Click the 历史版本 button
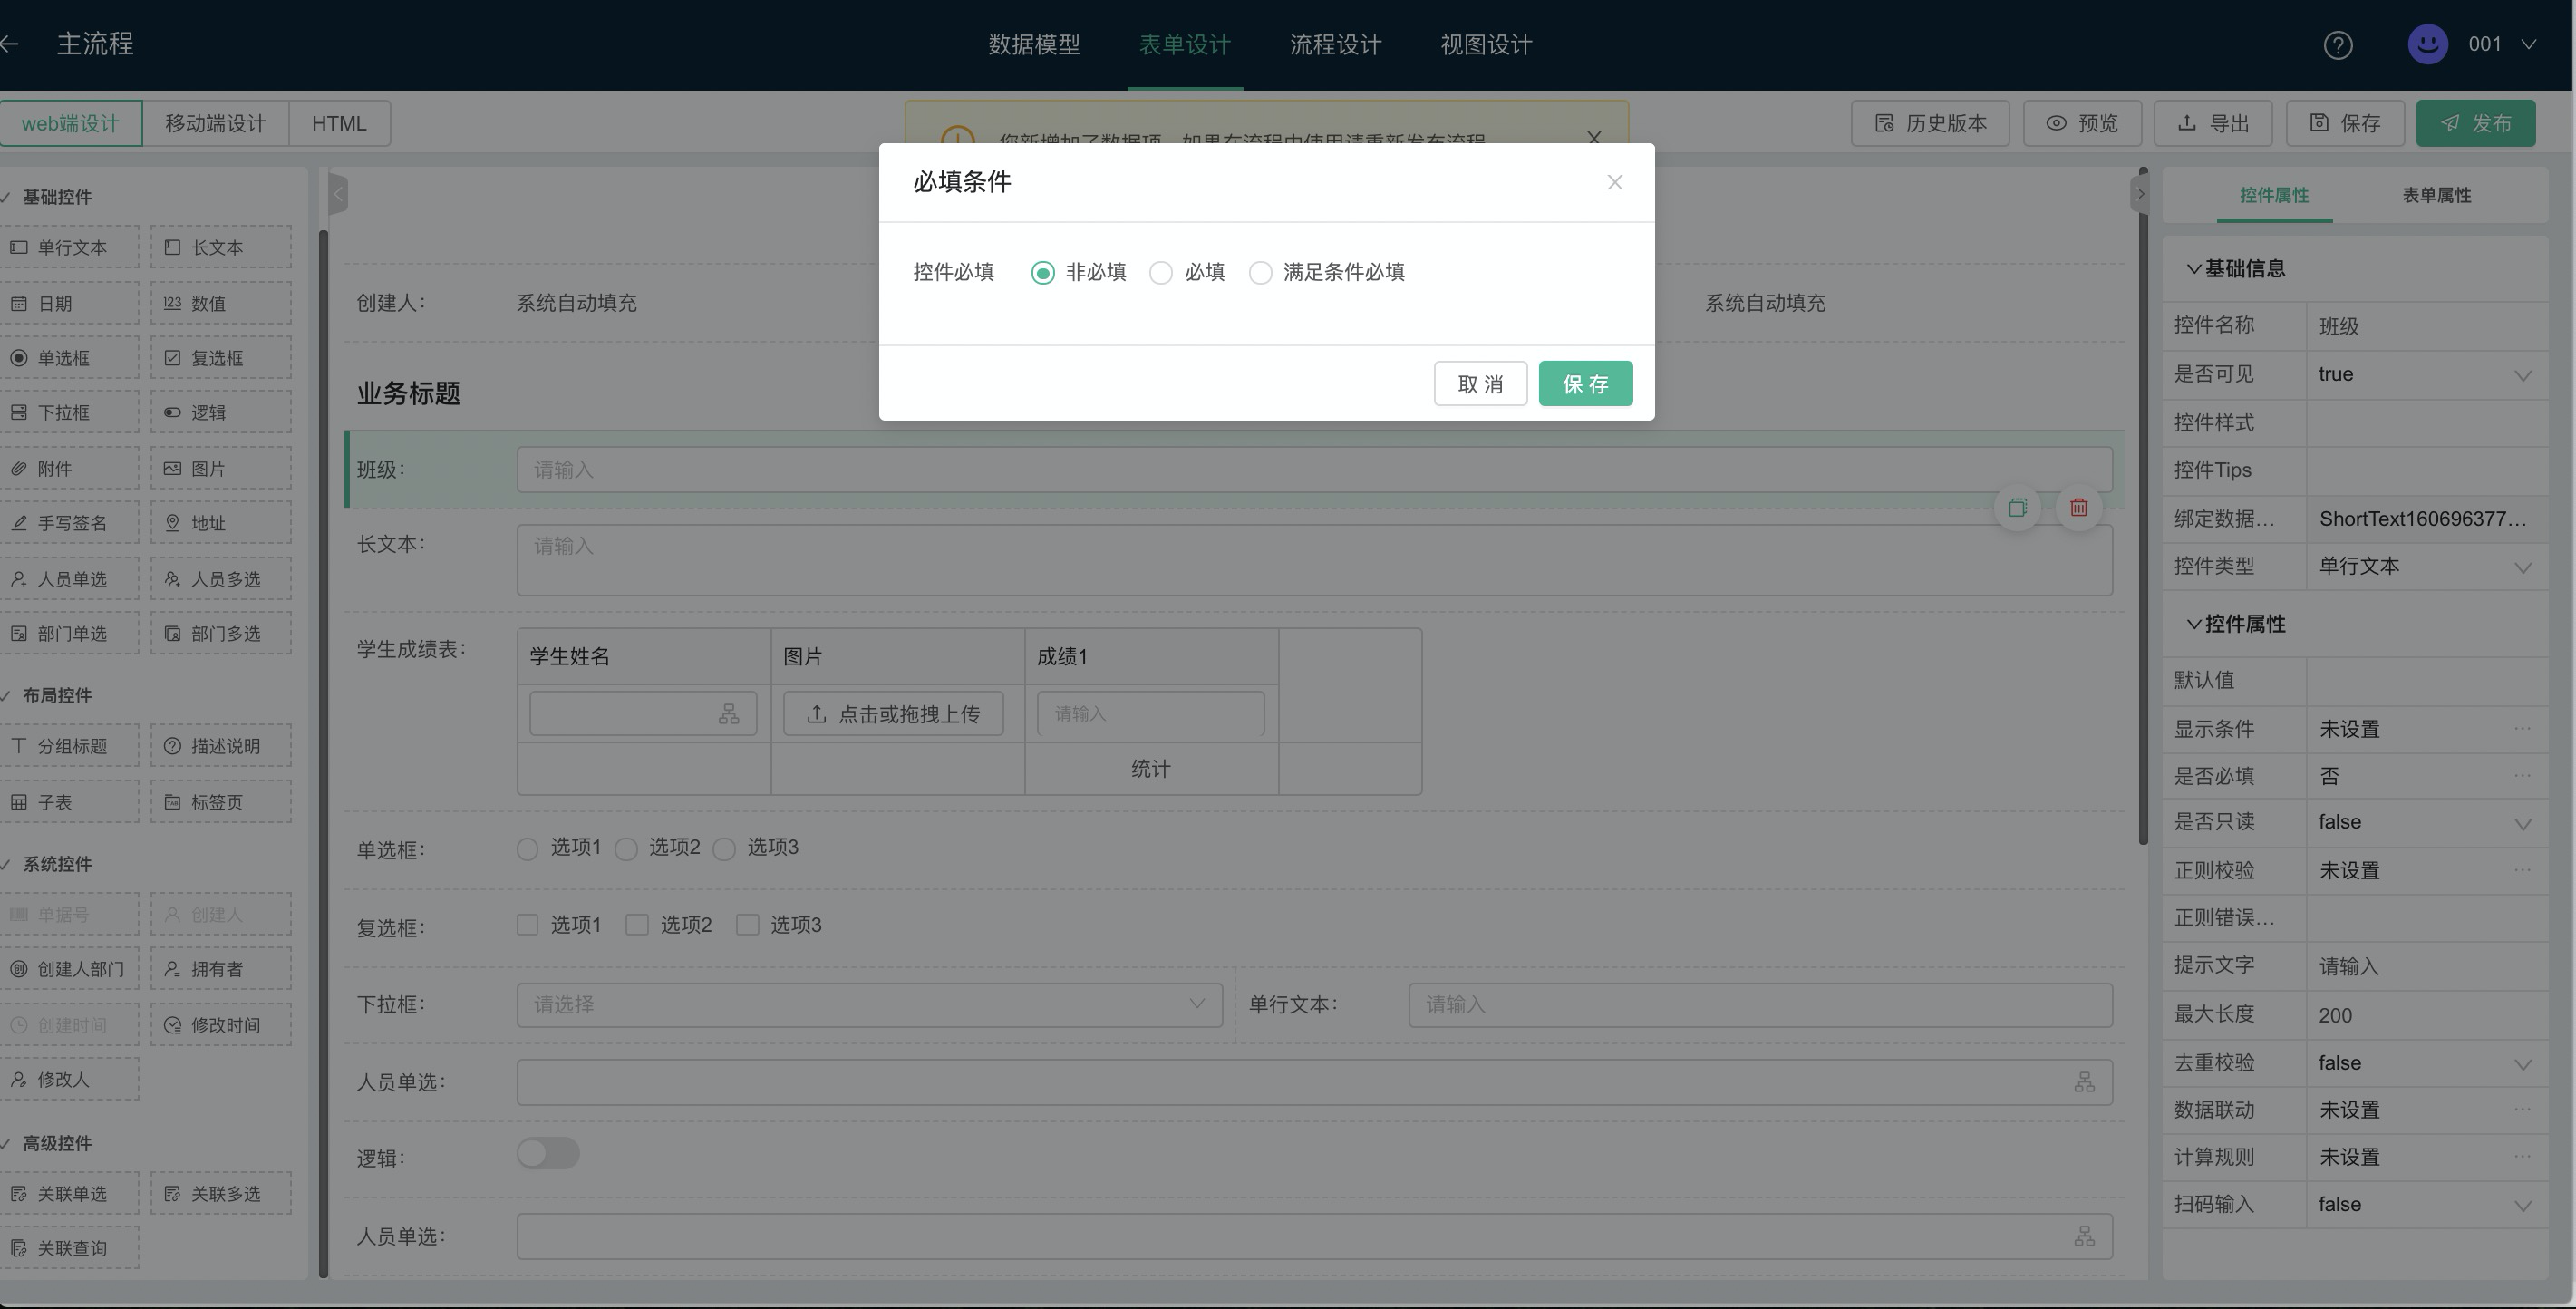The width and height of the screenshot is (2576, 1309). (1930, 123)
